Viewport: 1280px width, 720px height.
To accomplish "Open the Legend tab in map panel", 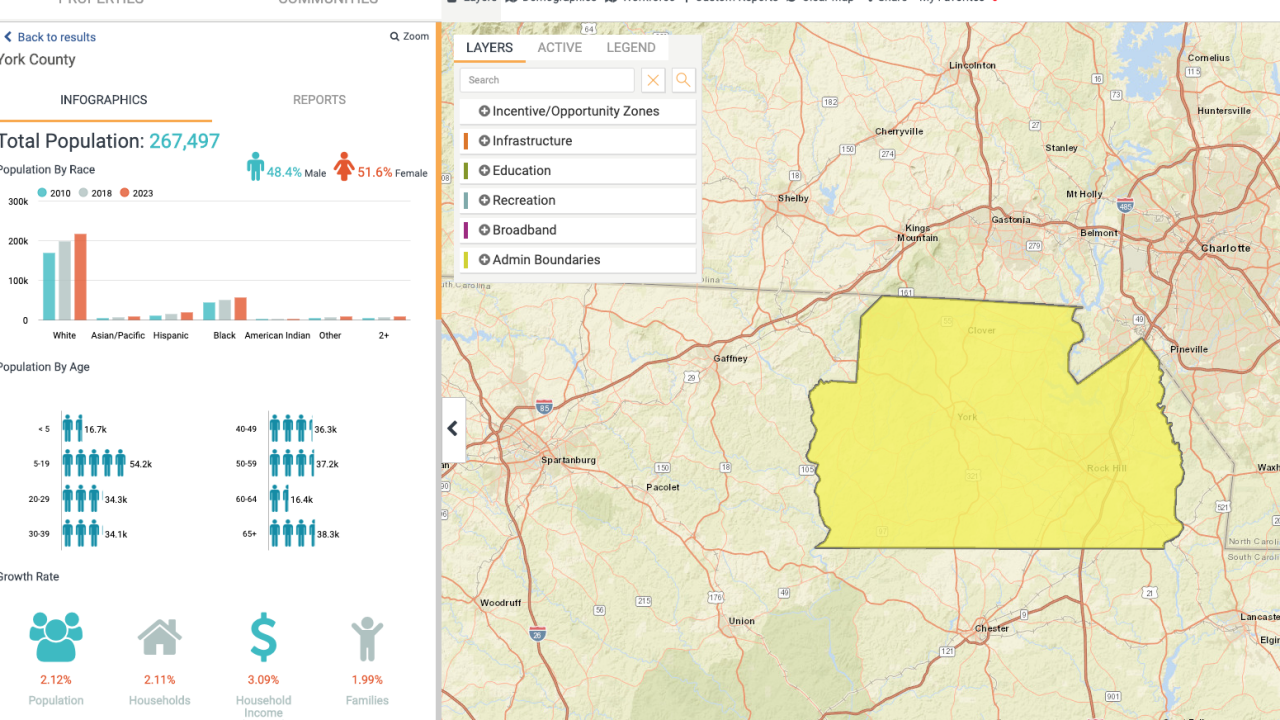I will (x=630, y=48).
